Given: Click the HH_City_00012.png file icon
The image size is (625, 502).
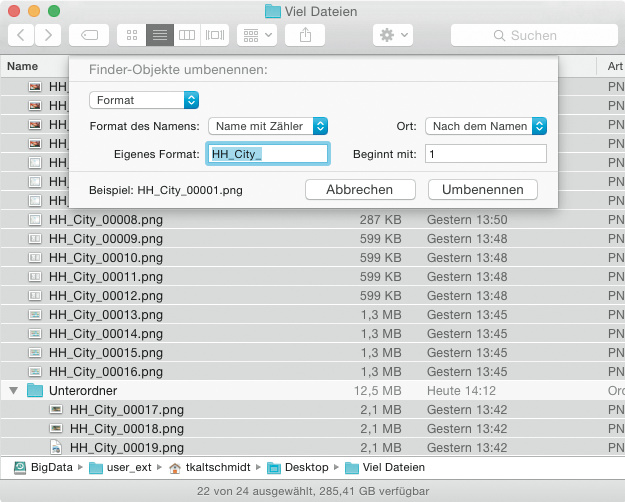Looking at the screenshot, I should pos(35,295).
